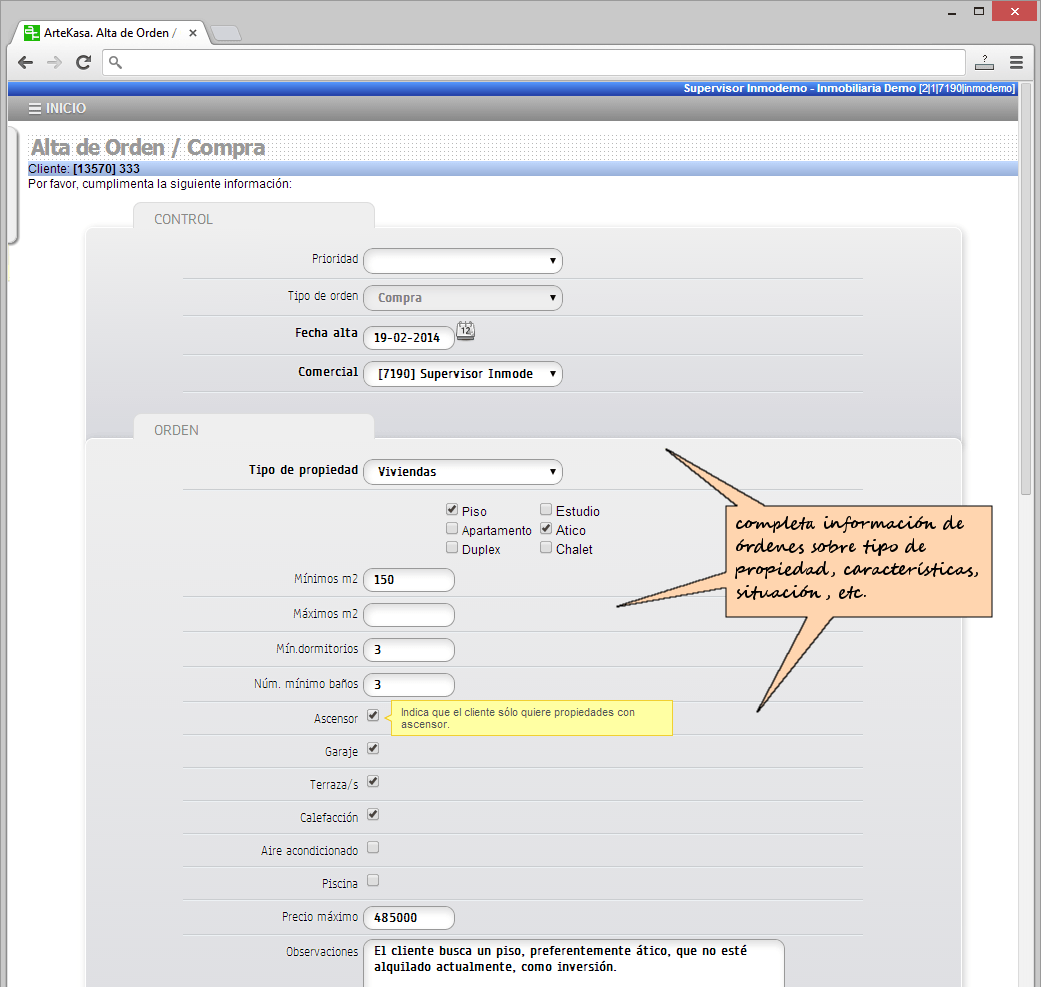1041x987 pixels.
Task: Open the Chrome menu hamburger icon
Action: point(1016,62)
